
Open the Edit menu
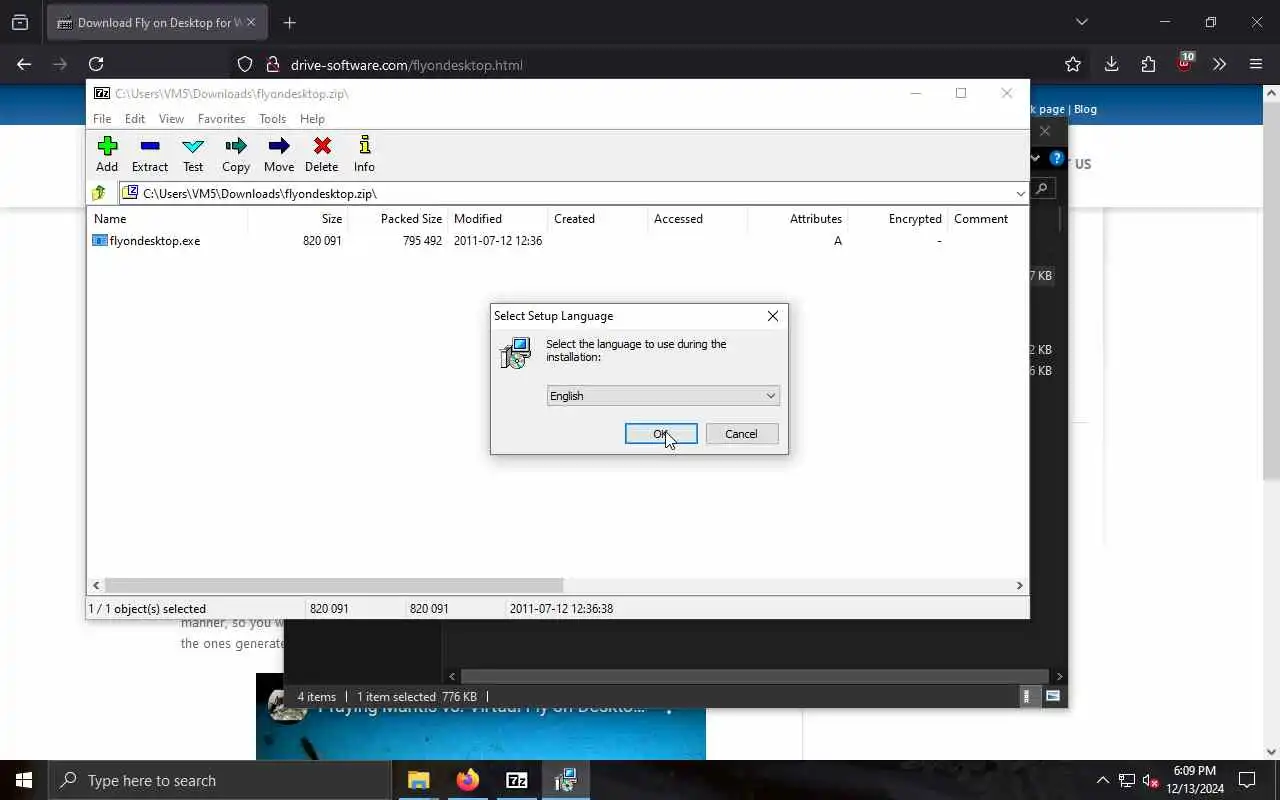pos(135,118)
